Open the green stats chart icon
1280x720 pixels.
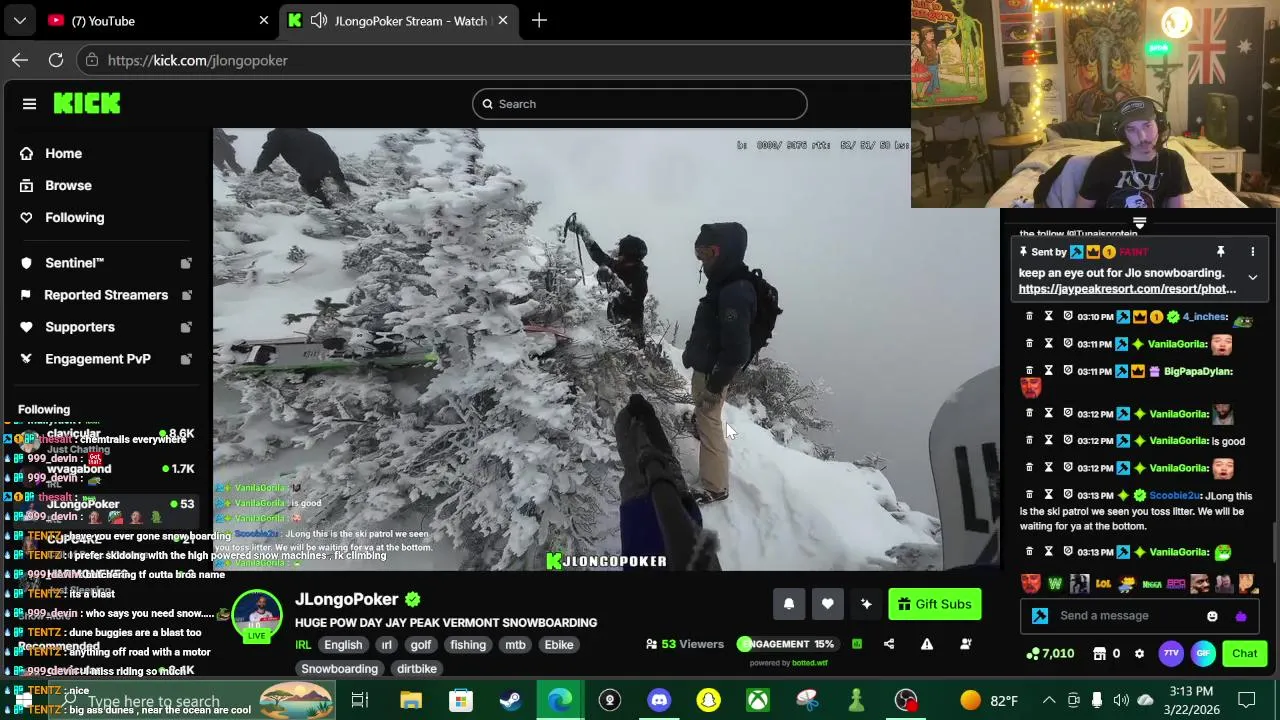(857, 644)
